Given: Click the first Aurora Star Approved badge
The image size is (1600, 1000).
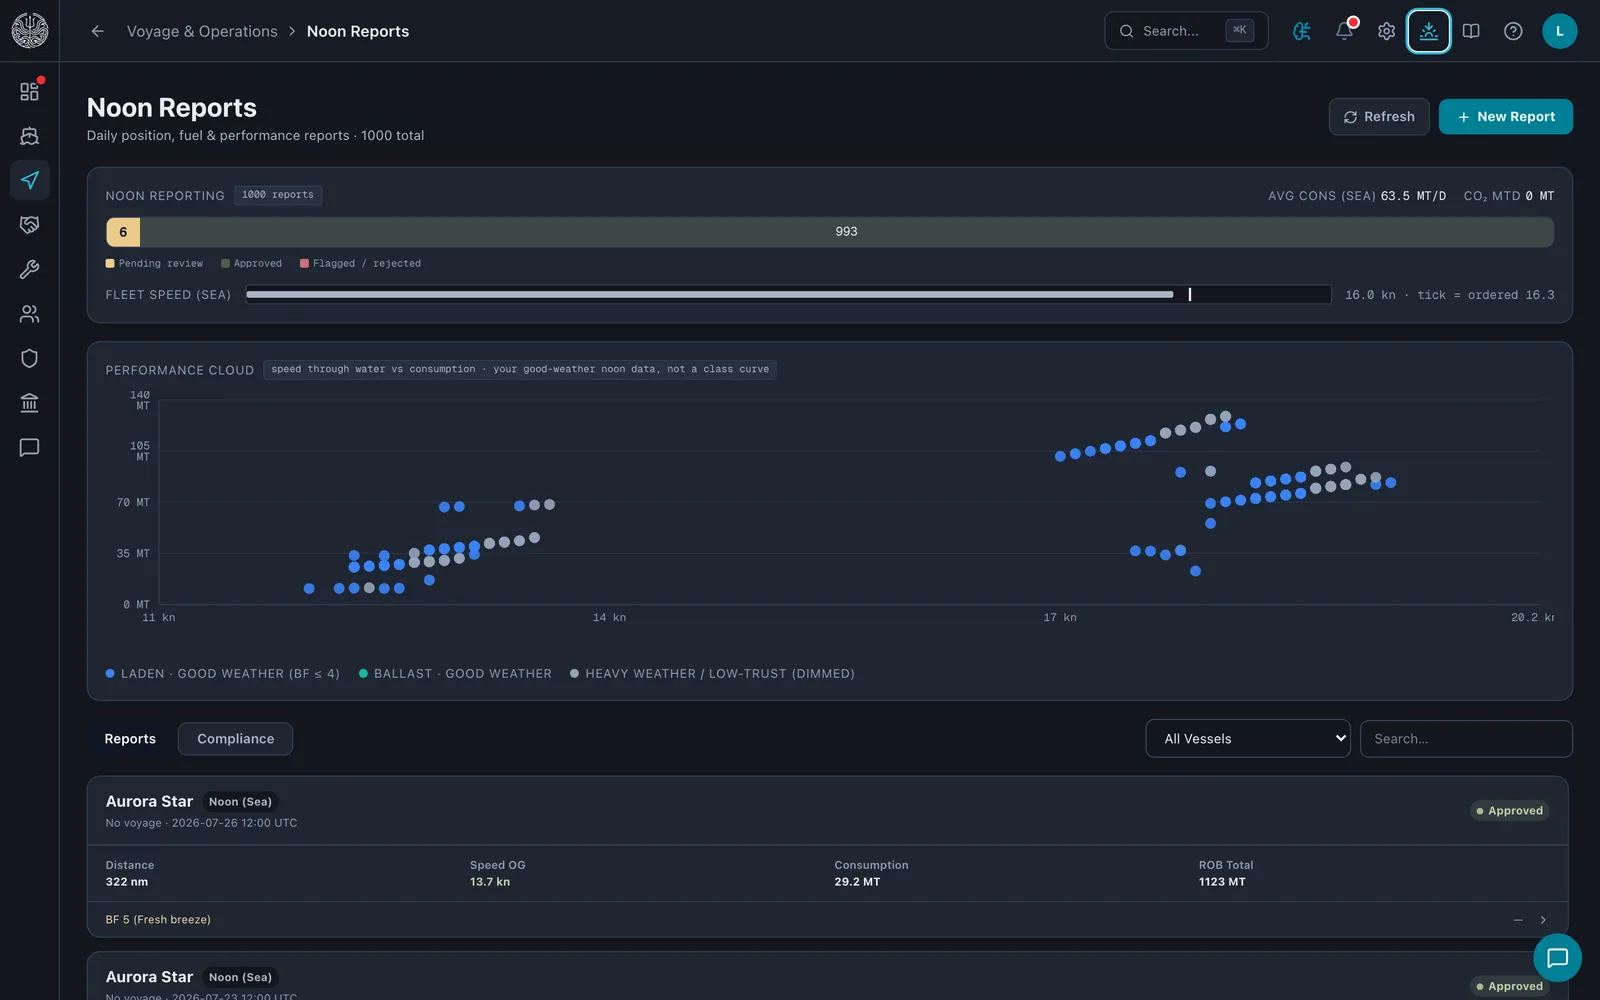Looking at the screenshot, I should pos(1510,811).
